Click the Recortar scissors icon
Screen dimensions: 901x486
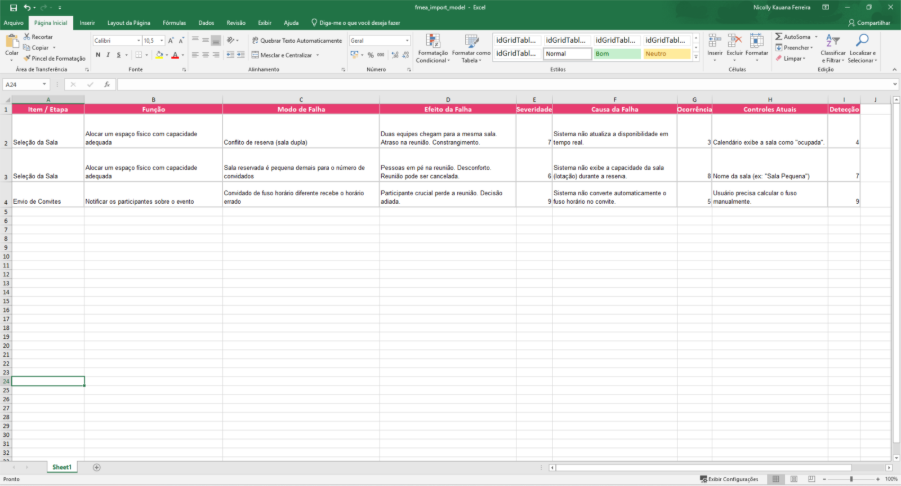point(26,37)
